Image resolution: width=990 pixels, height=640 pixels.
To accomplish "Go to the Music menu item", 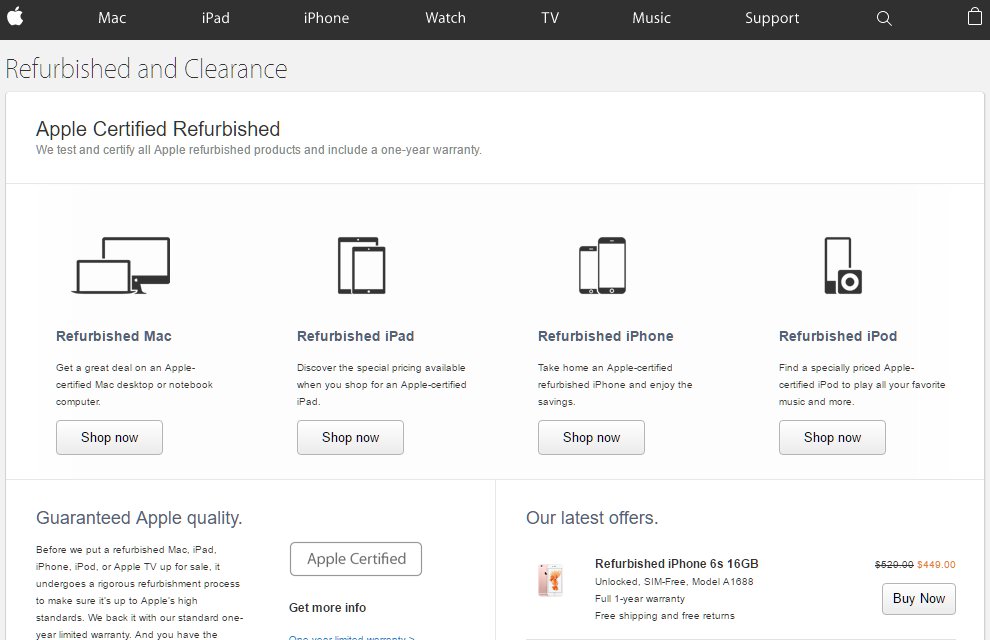I will 651,18.
